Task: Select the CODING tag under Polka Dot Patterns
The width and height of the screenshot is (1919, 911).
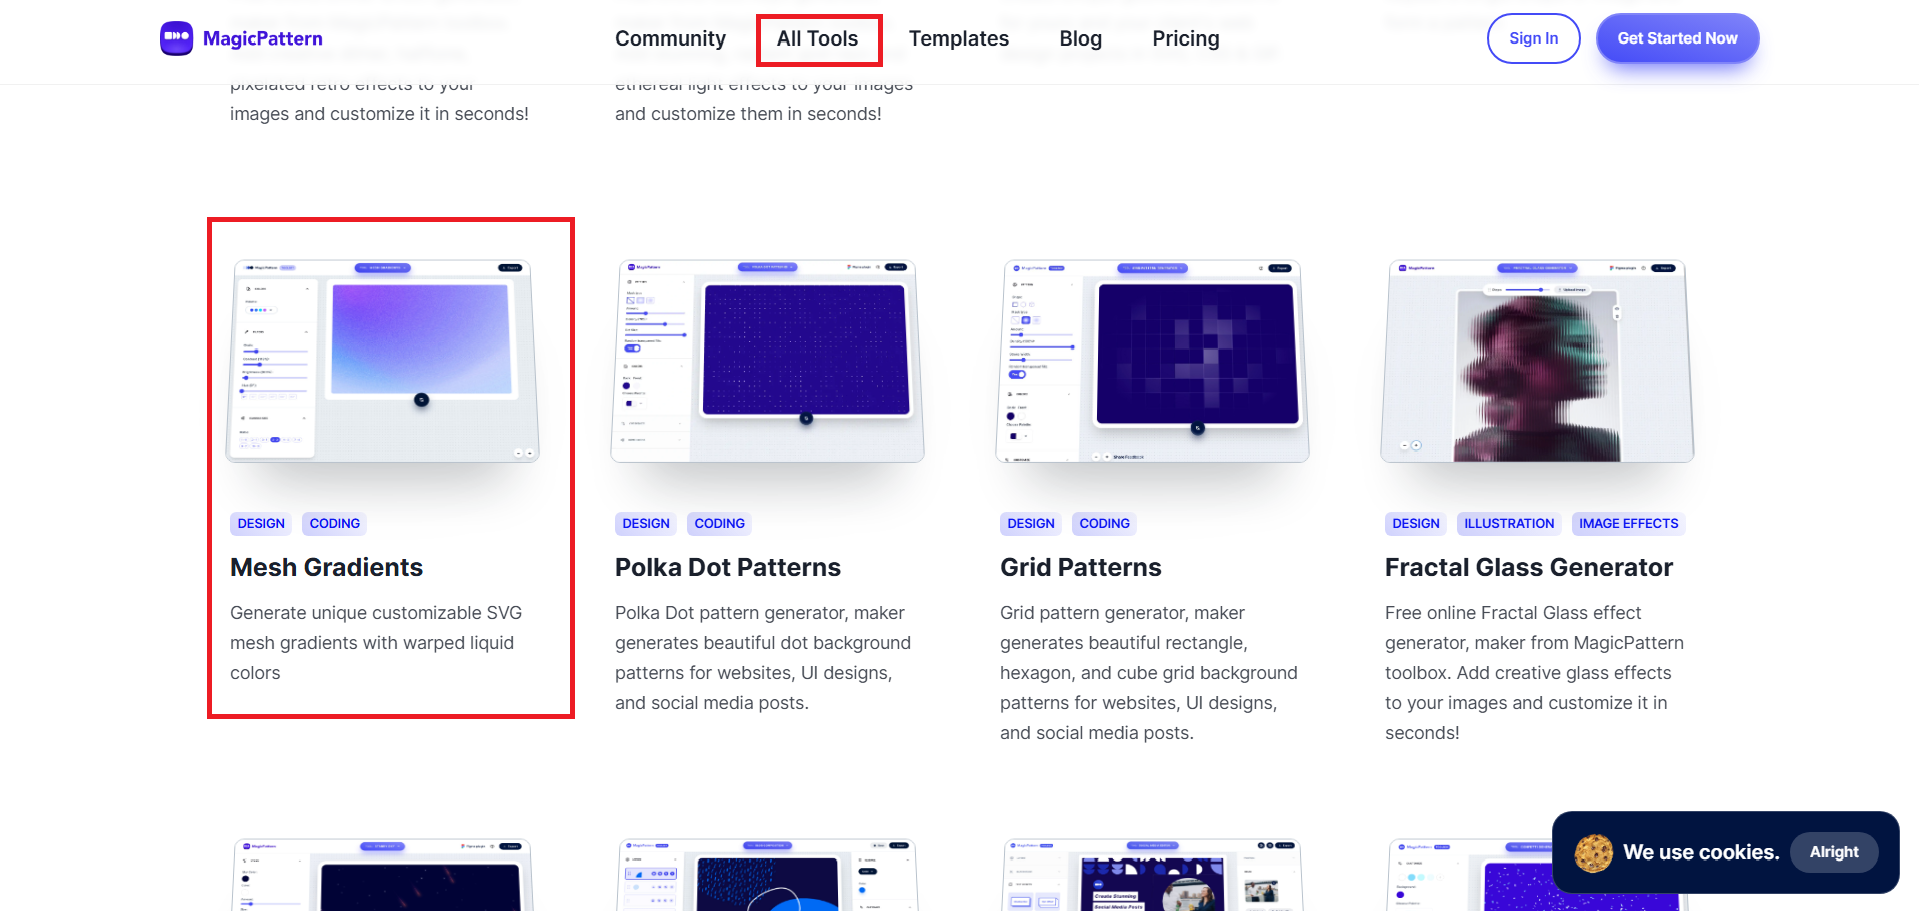Action: click(x=718, y=523)
